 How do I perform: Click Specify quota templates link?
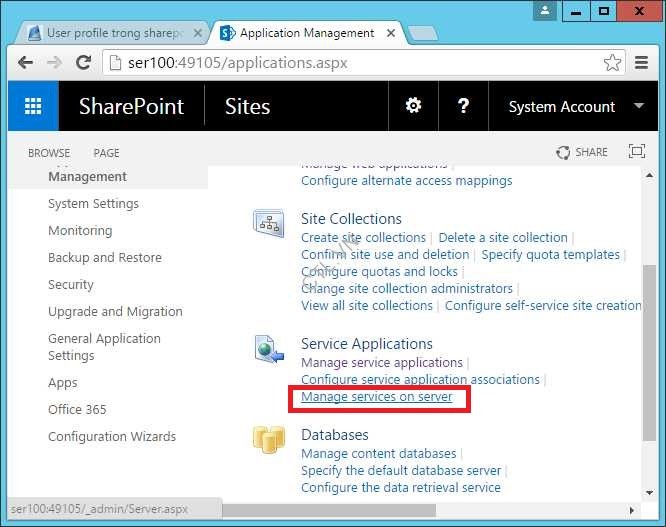[x=550, y=254]
